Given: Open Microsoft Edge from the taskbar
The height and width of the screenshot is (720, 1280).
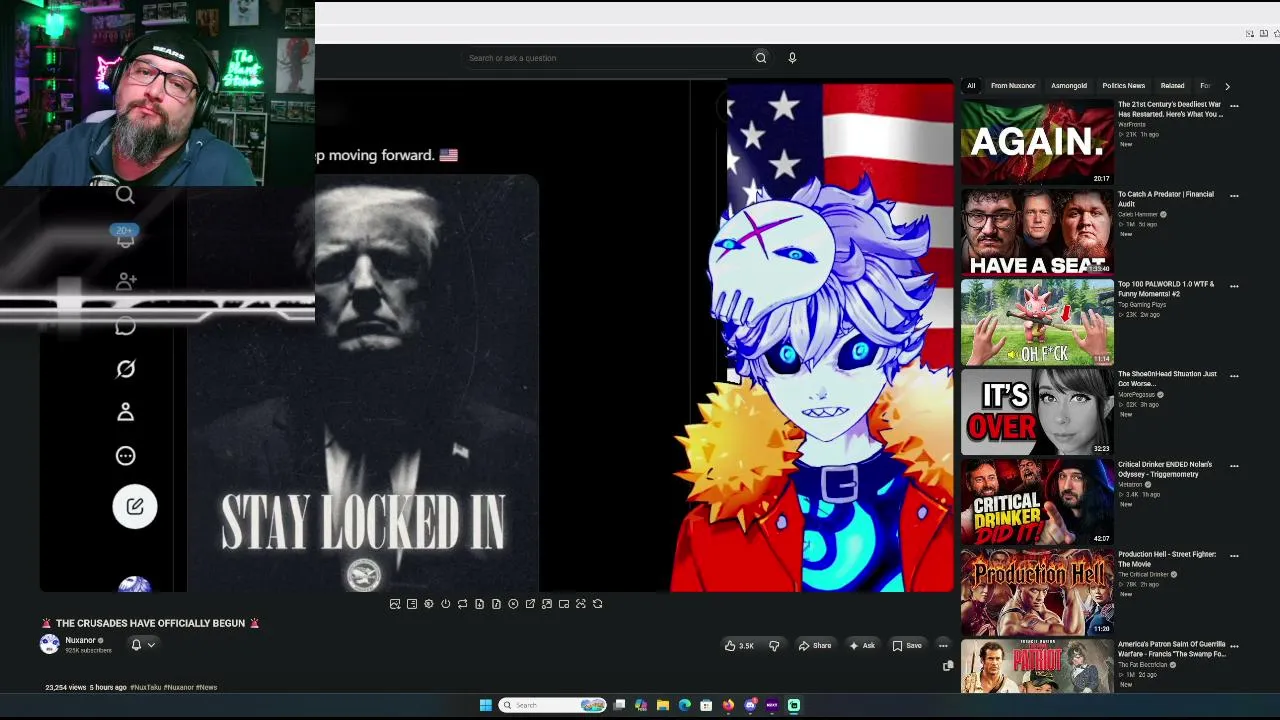Looking at the screenshot, I should (685, 705).
